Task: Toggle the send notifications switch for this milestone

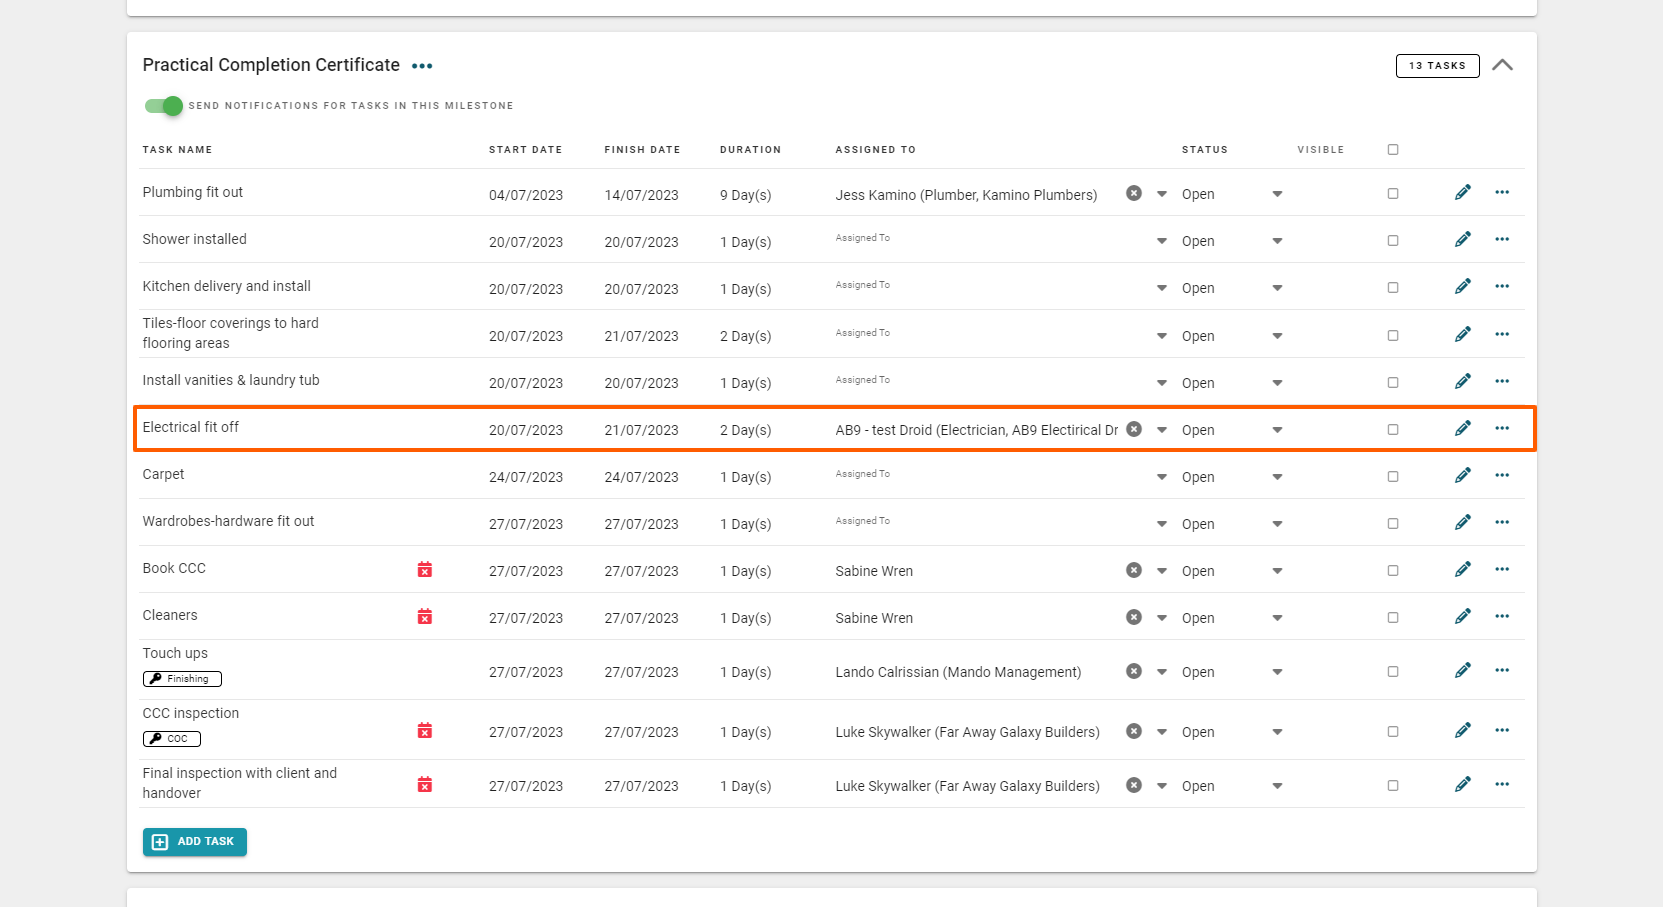Action: (164, 106)
